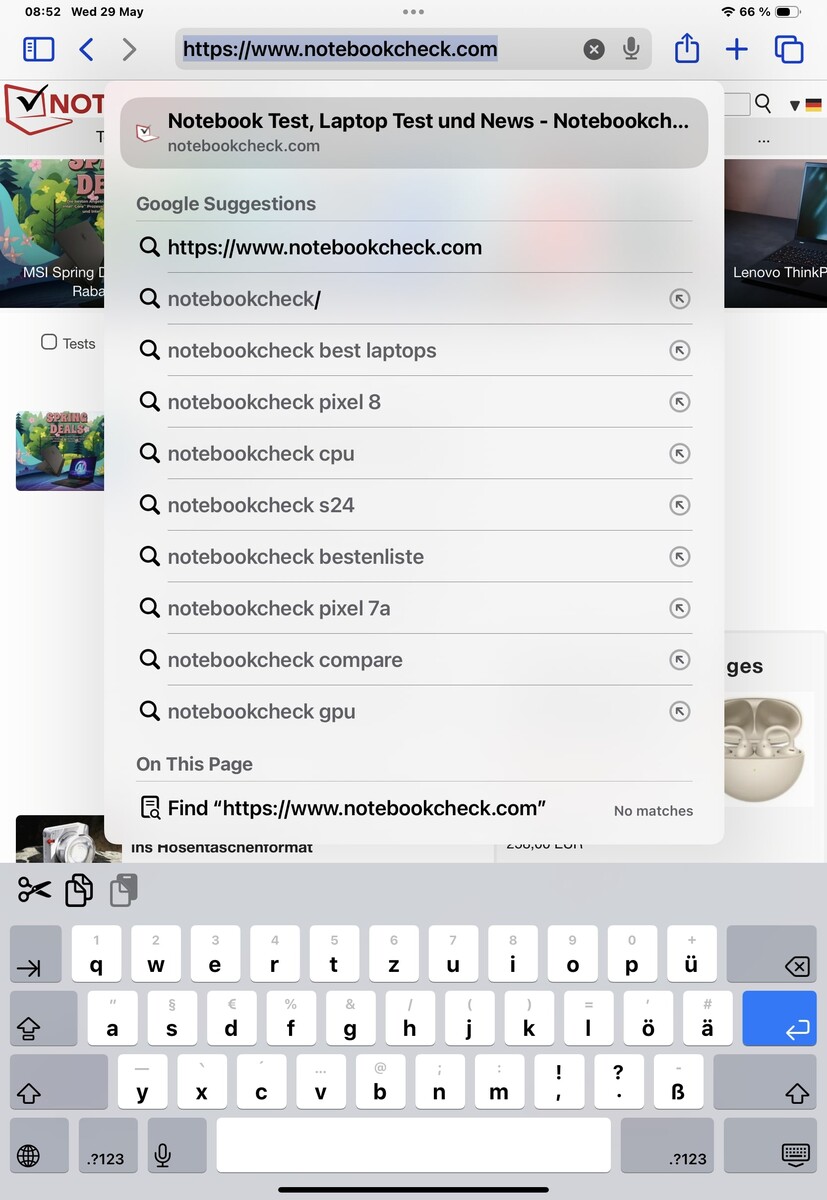Go forward to the next page
The image size is (827, 1200).
[129, 49]
